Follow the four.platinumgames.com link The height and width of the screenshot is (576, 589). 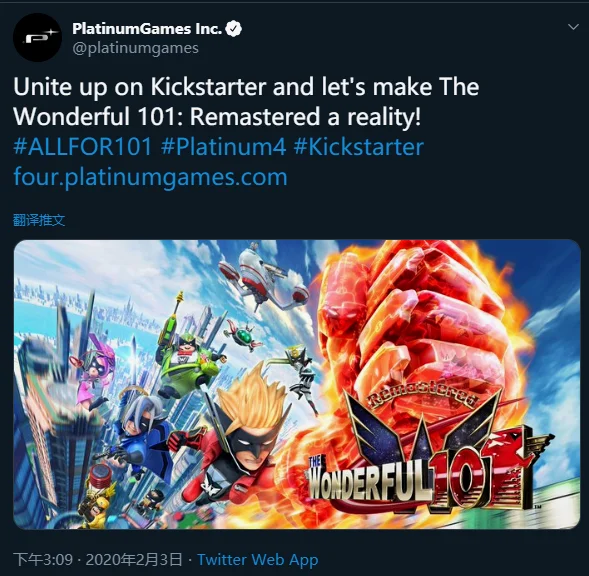(150, 177)
